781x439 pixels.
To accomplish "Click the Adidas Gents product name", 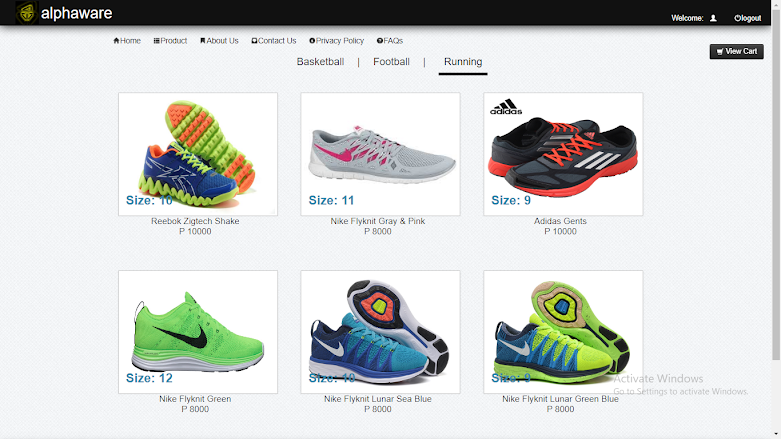I will click(560, 221).
